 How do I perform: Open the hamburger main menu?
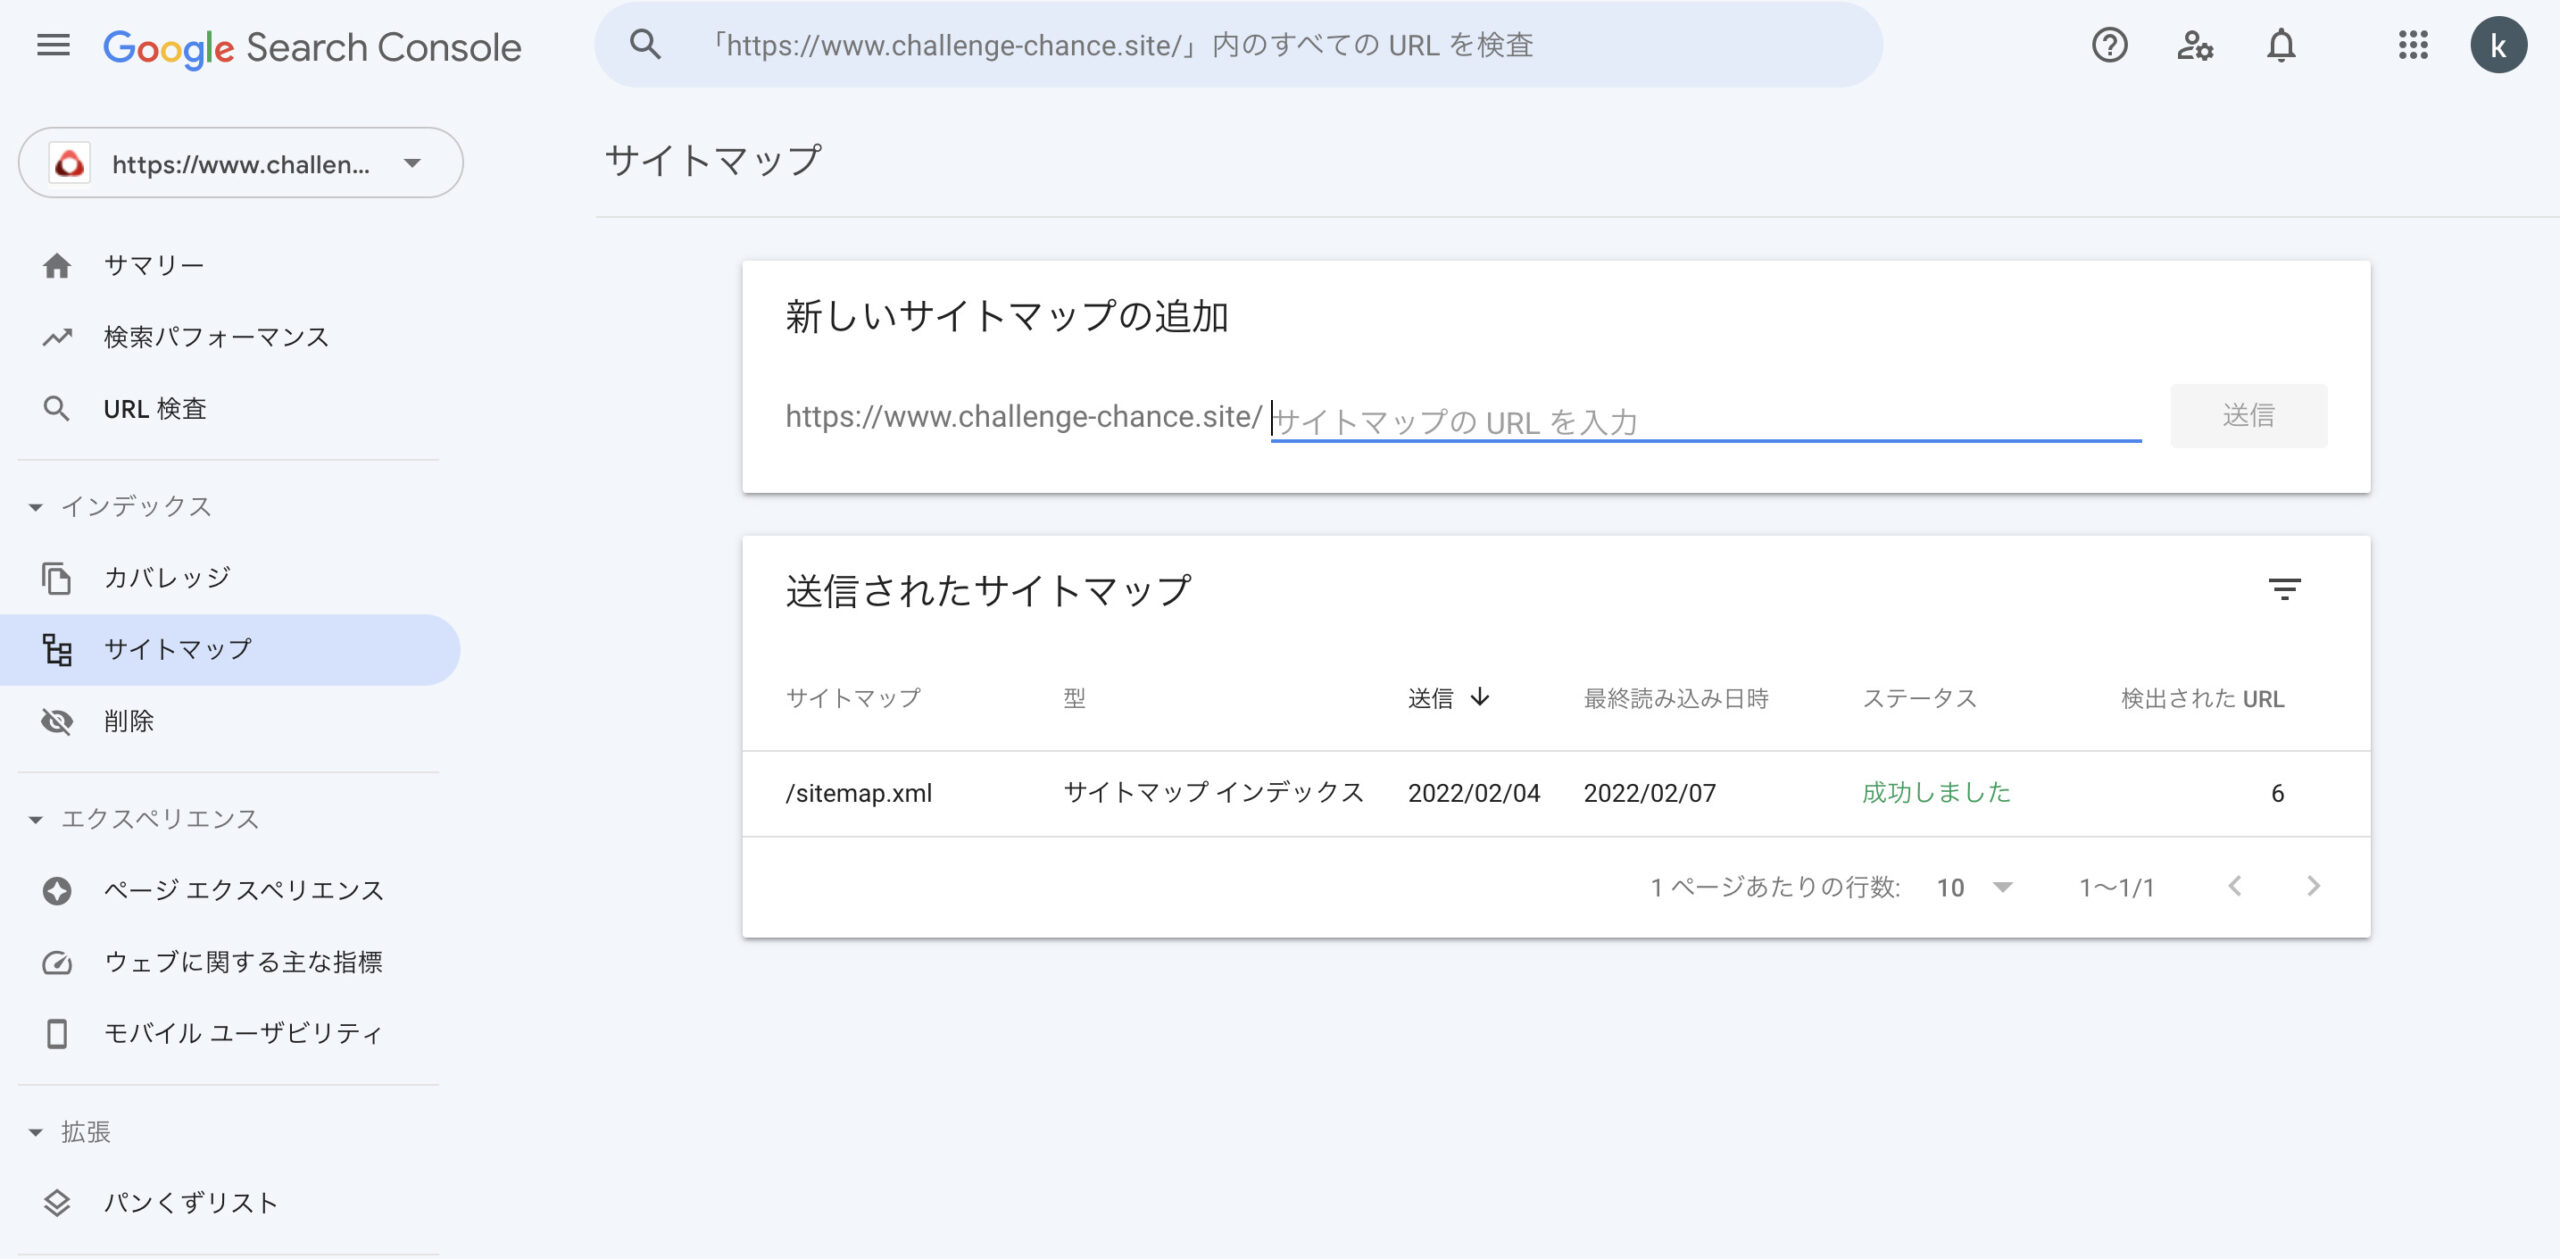click(53, 45)
